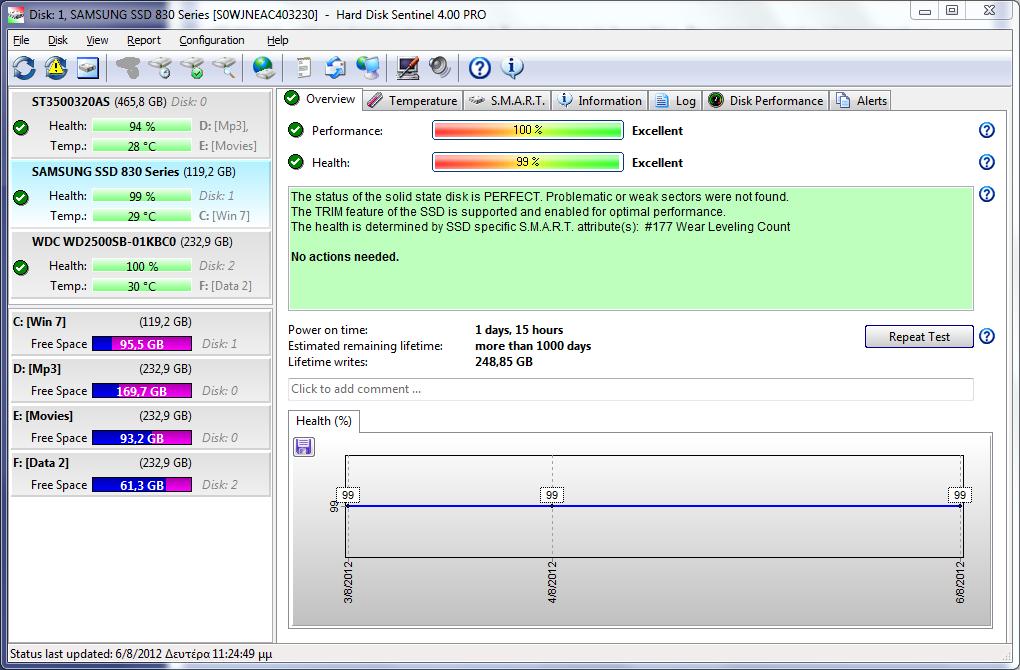The width and height of the screenshot is (1020, 670).
Task: Click the 'No actions needed.' status text
Action: pos(345,257)
